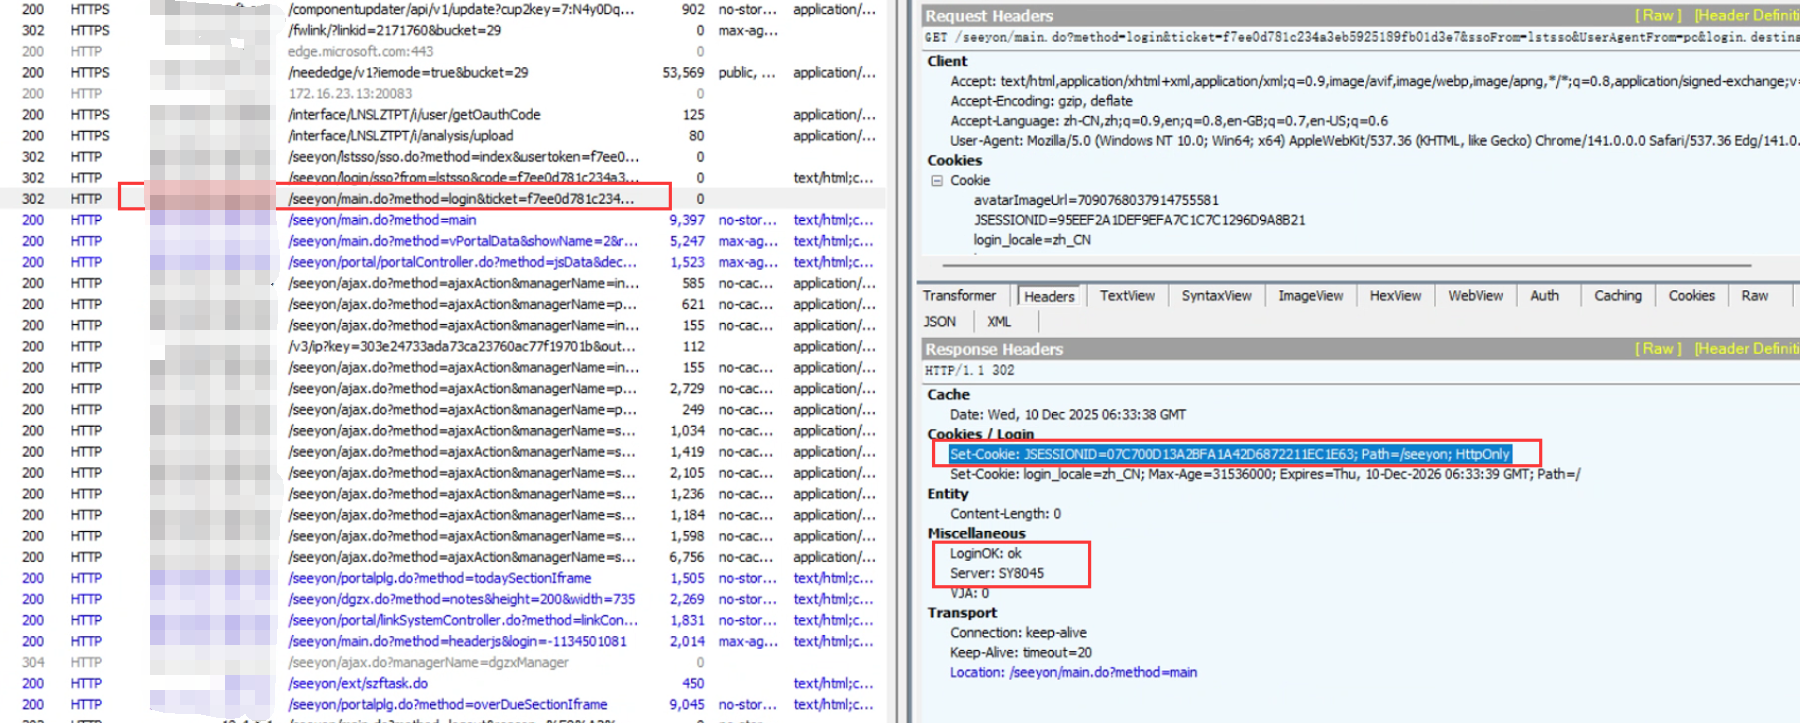Select the /interface/LNSLZTPT/i/user/getOauthCode session
This screenshot has width=1800, height=723.
[414, 115]
